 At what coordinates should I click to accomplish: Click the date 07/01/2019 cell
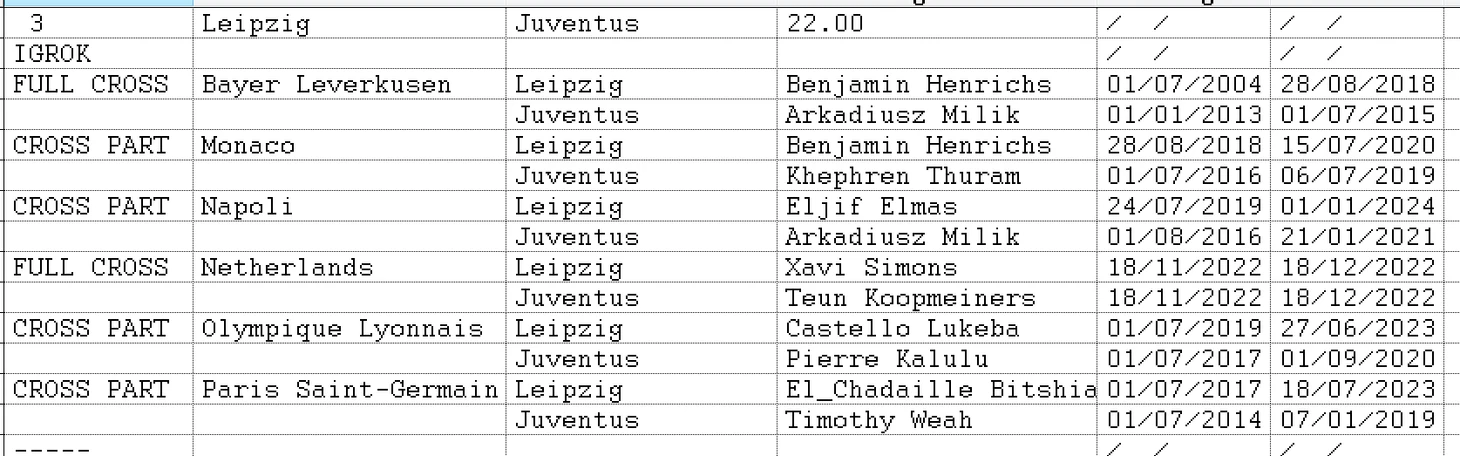1357,420
